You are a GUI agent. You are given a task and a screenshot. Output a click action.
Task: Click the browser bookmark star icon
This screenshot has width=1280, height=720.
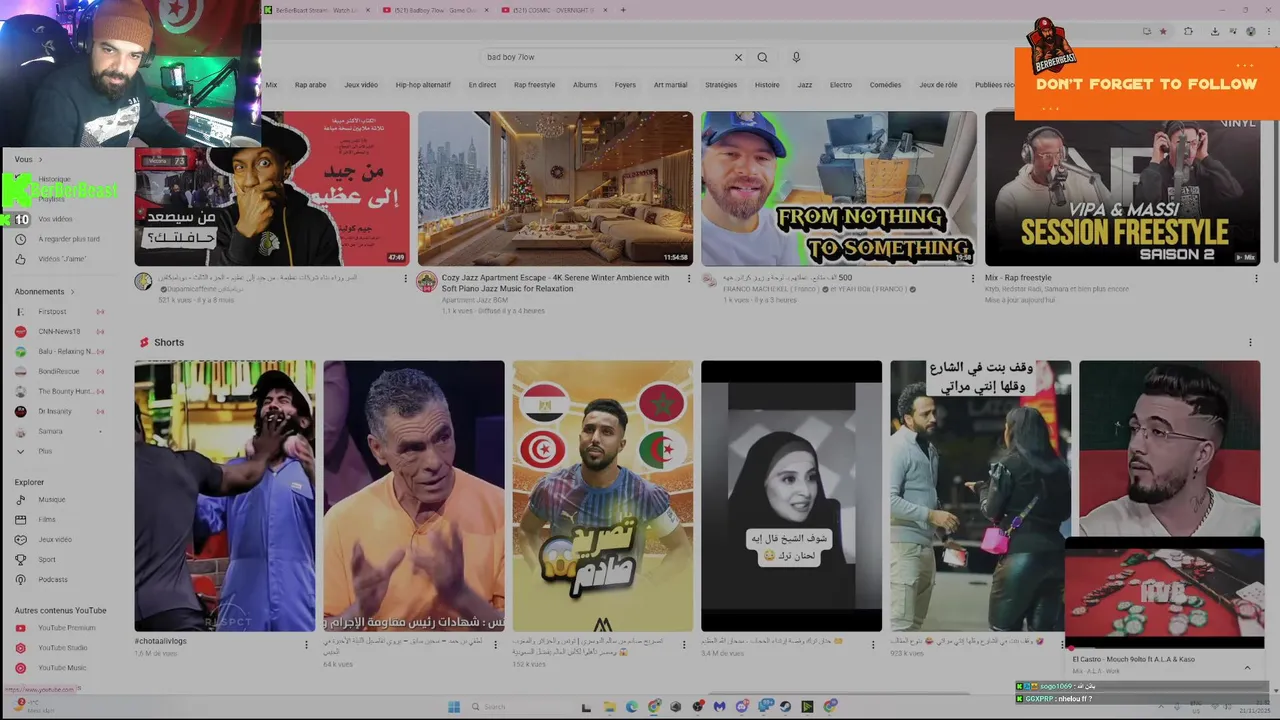pos(1163,31)
